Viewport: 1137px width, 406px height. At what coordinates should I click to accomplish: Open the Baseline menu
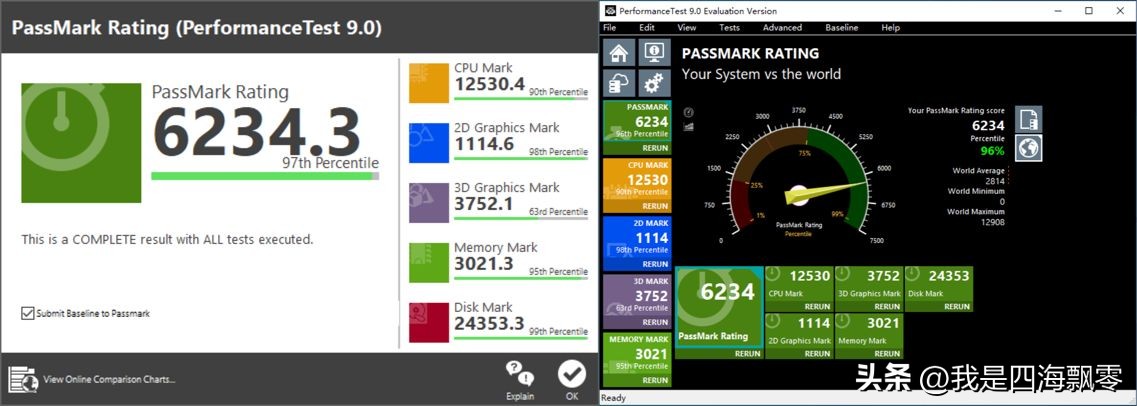(x=842, y=28)
